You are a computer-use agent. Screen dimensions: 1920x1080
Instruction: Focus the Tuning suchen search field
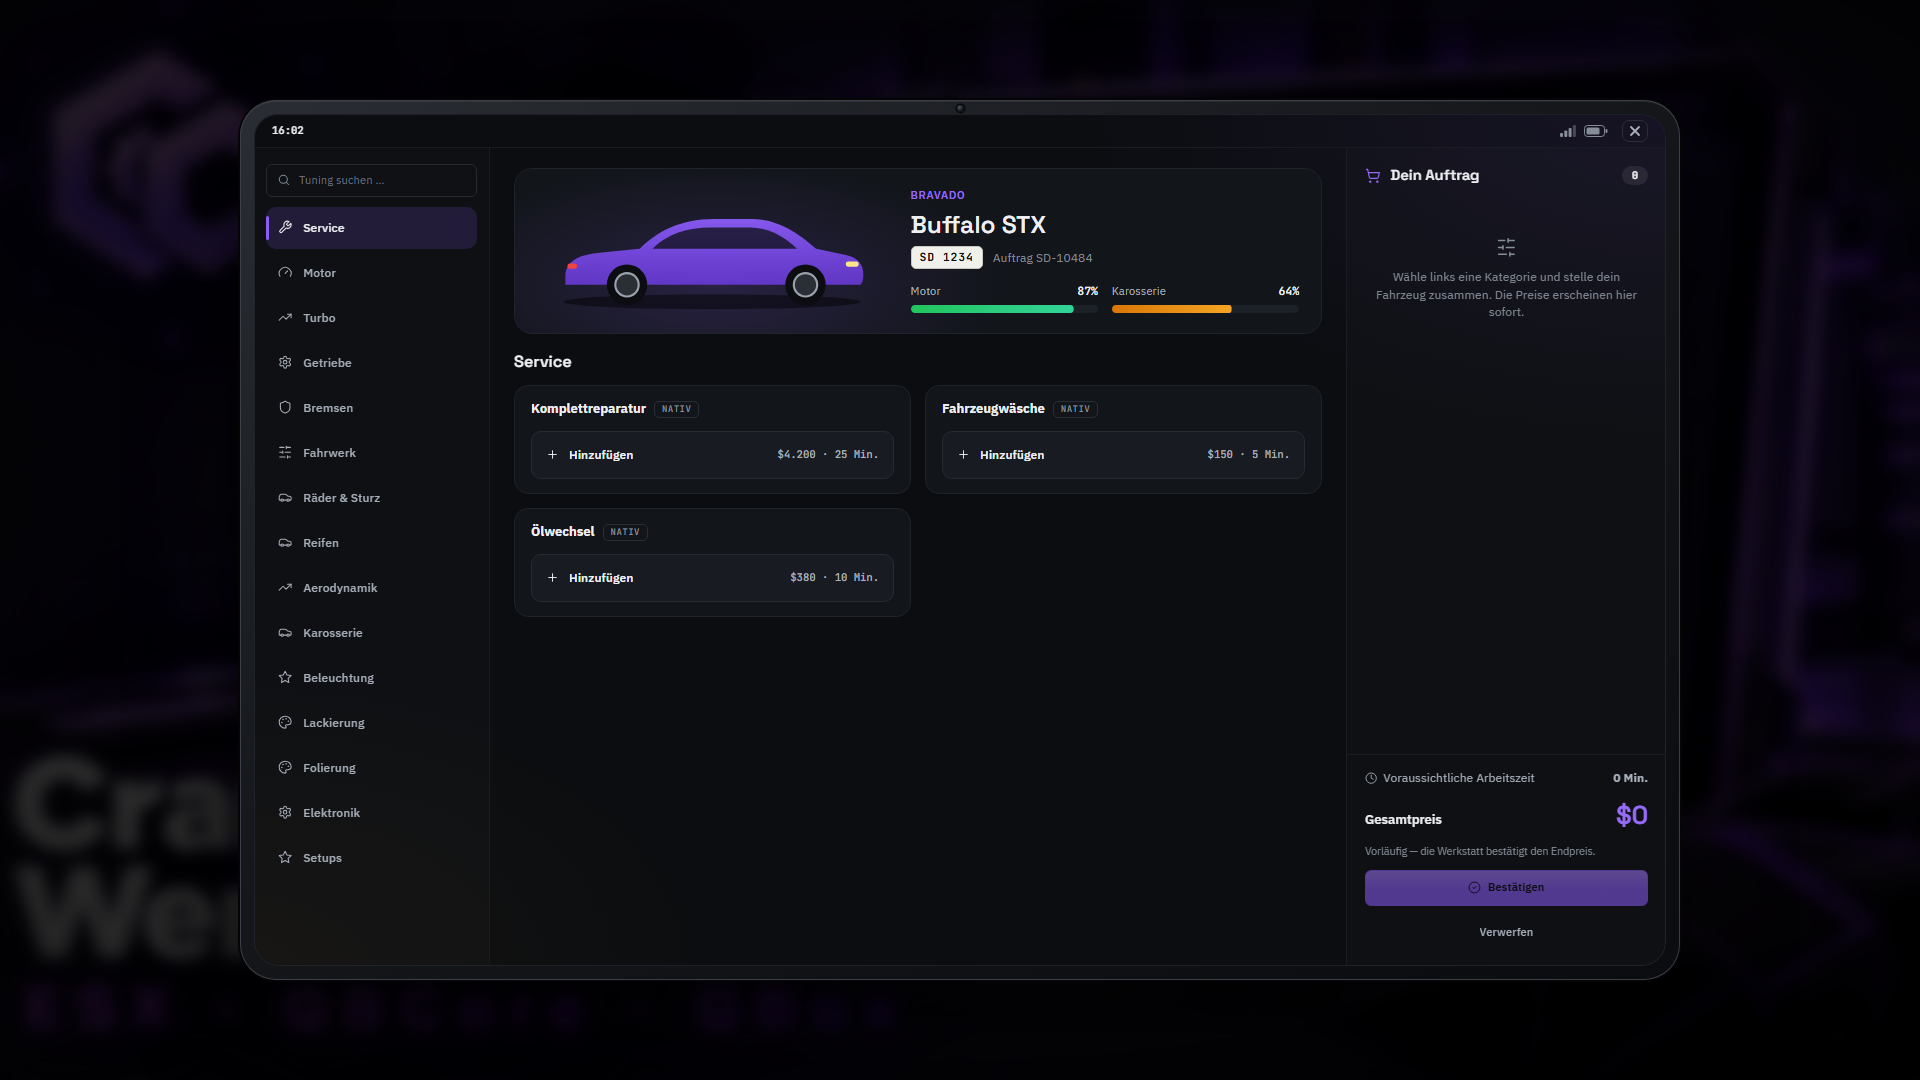point(371,180)
